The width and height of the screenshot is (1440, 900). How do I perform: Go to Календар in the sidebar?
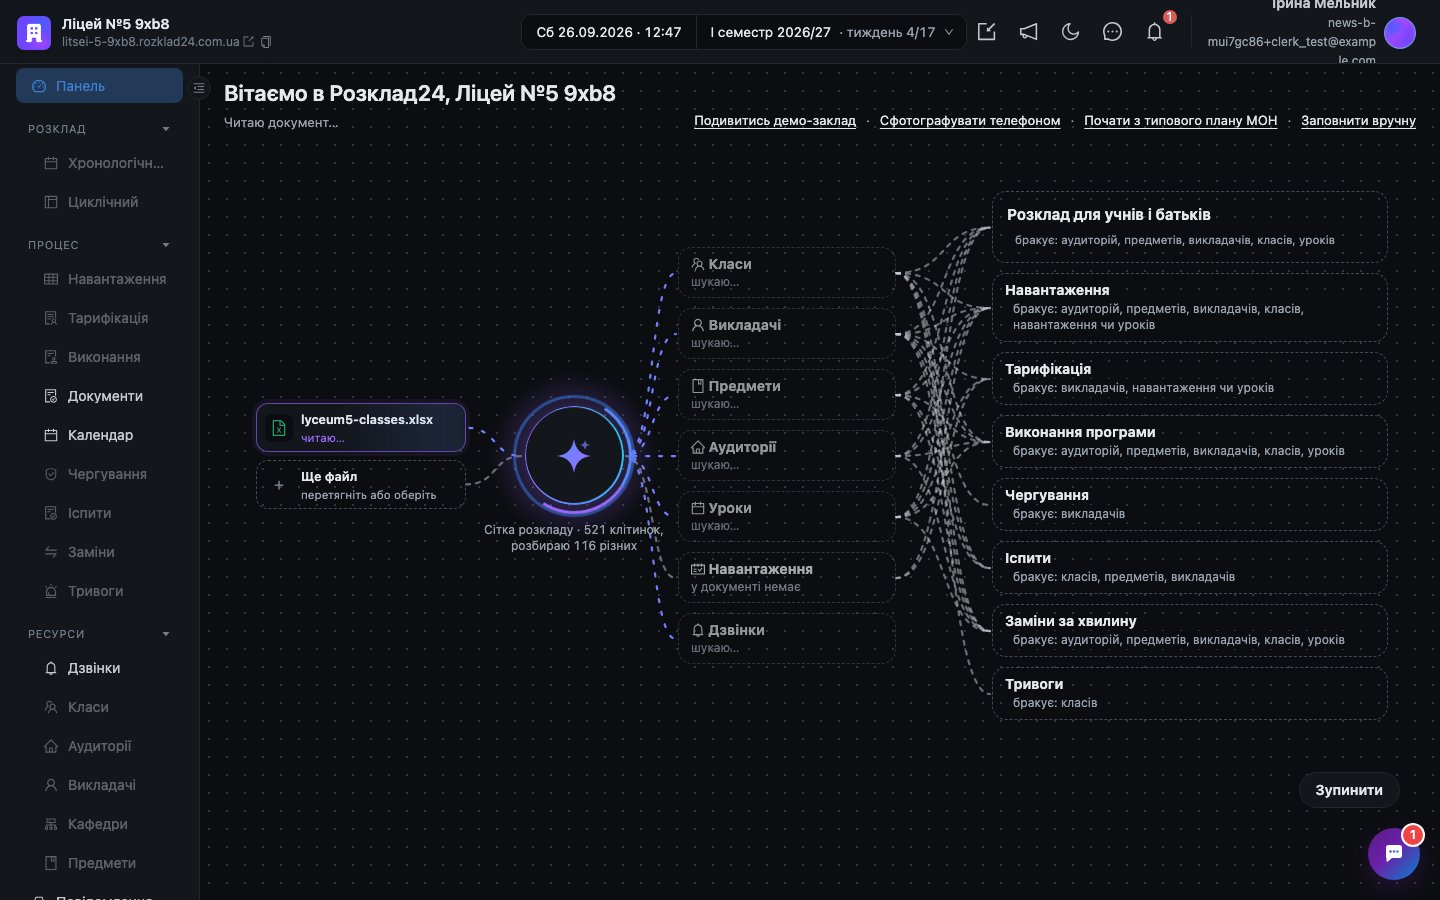(99, 435)
